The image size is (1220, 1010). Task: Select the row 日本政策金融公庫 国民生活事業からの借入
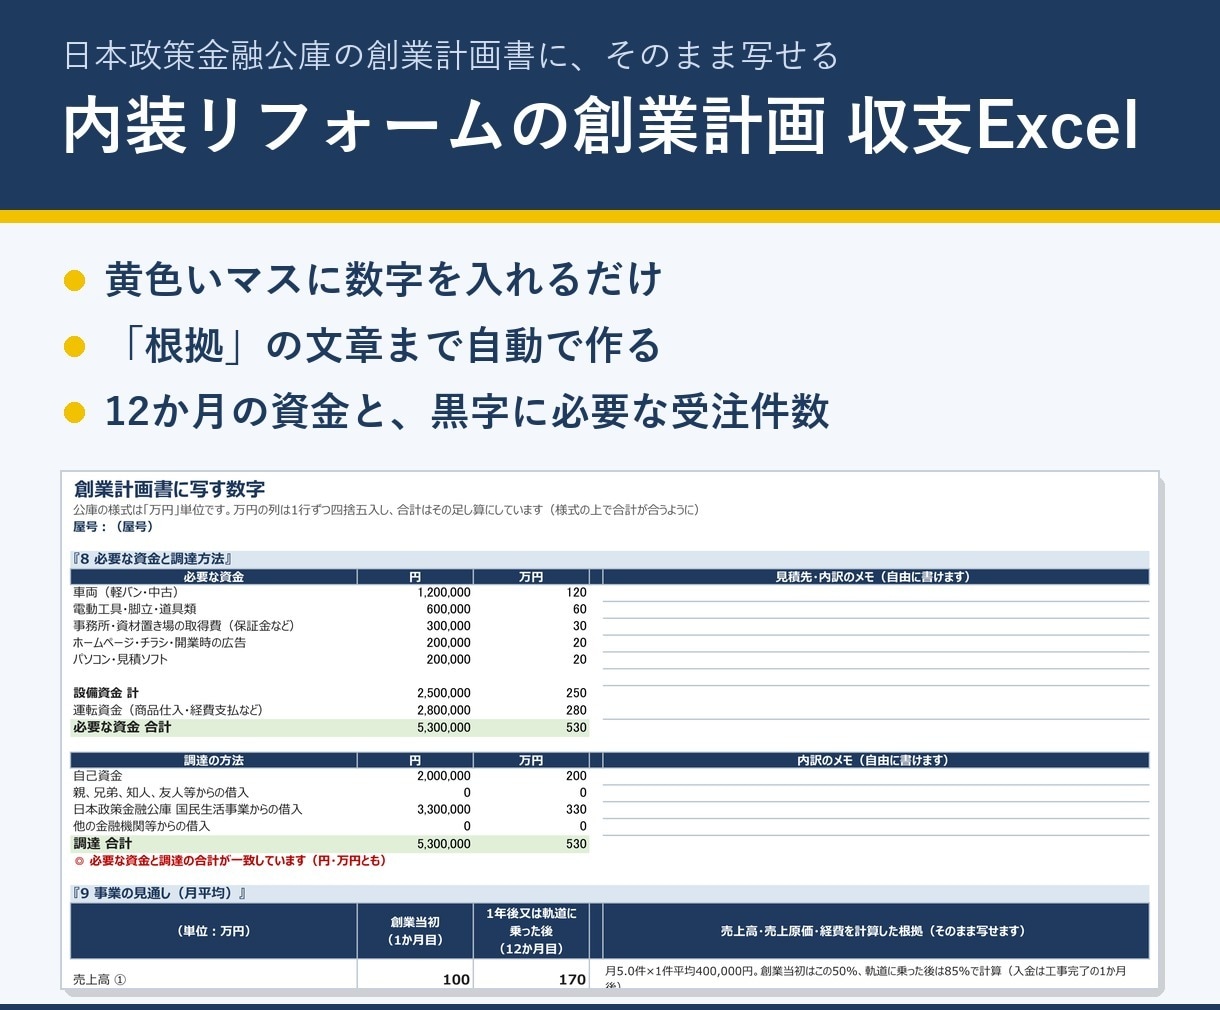pos(188,810)
